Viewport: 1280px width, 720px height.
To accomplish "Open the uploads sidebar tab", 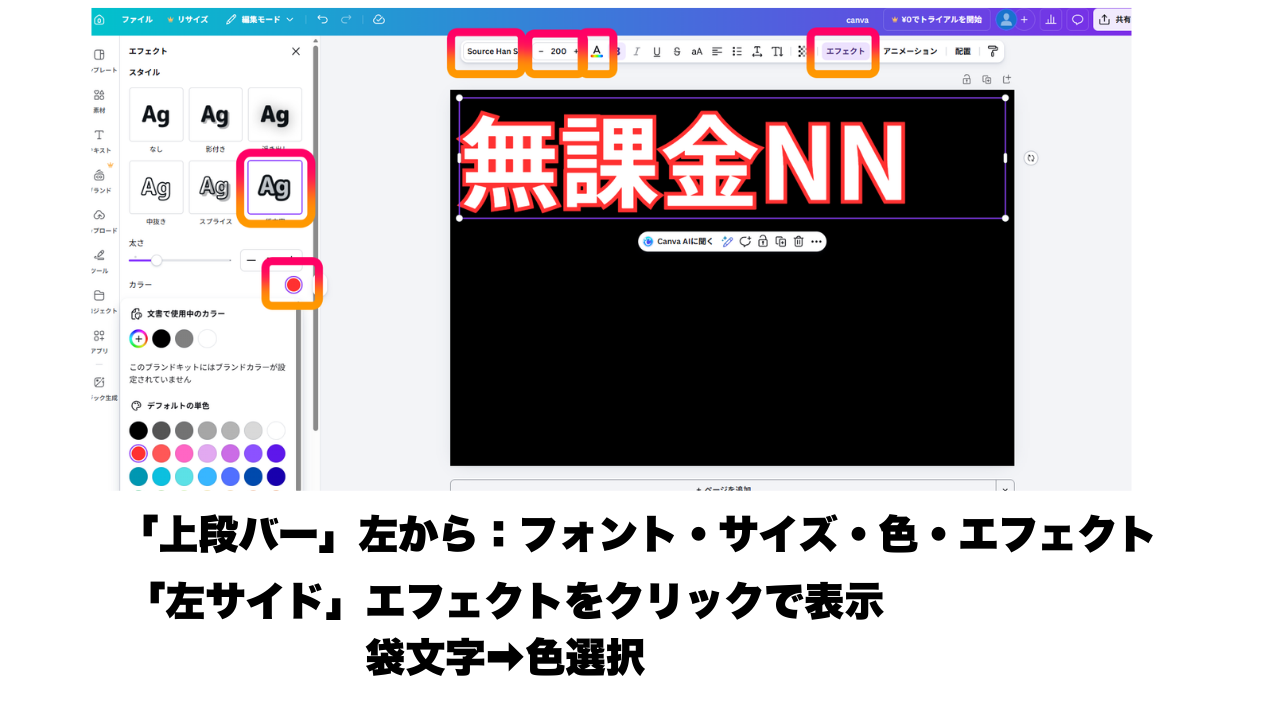I will click(99, 221).
